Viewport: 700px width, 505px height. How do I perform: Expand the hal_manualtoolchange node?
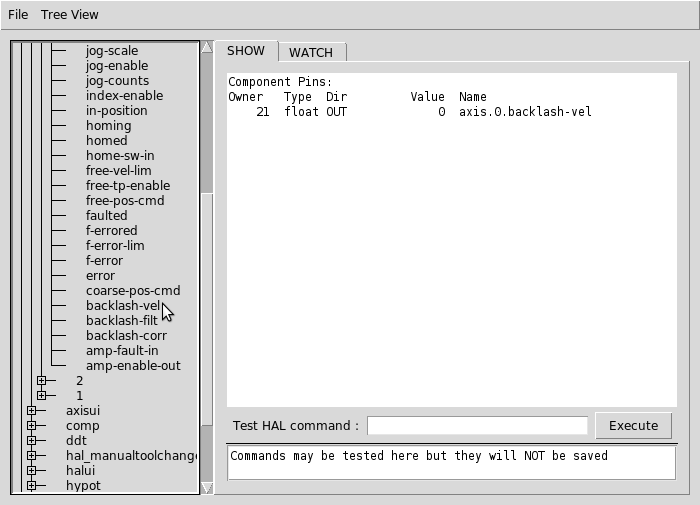click(x=31, y=455)
